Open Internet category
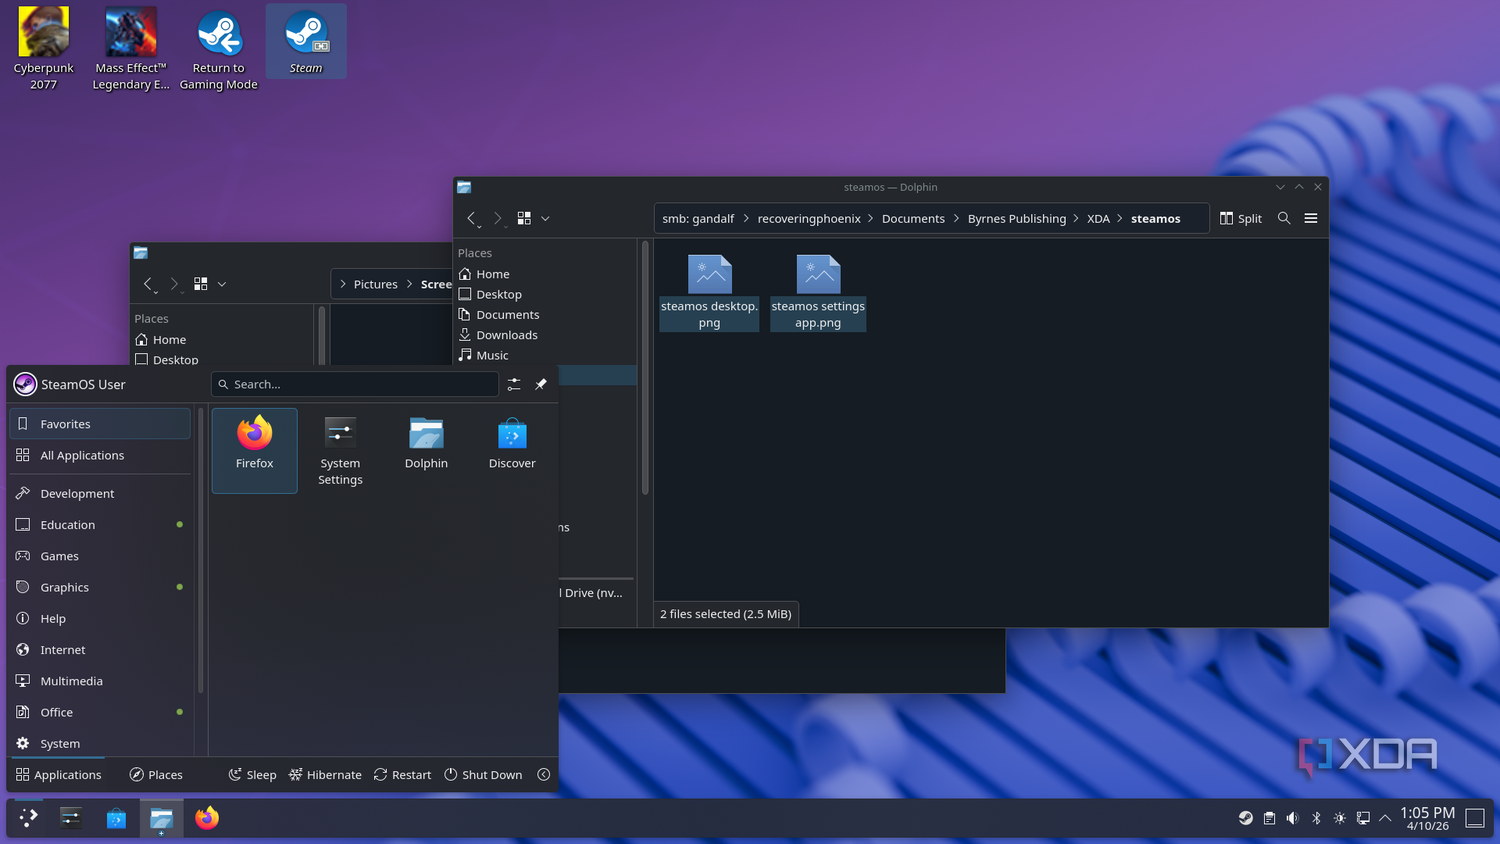Viewport: 1500px width, 844px height. [99, 650]
